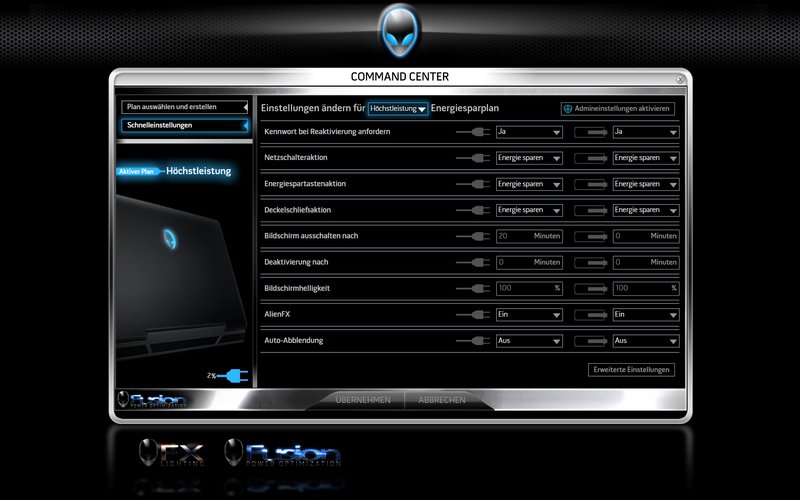Open battery Auto-Abblendung Aus dropdown
This screenshot has width=800, height=500.
[646, 341]
